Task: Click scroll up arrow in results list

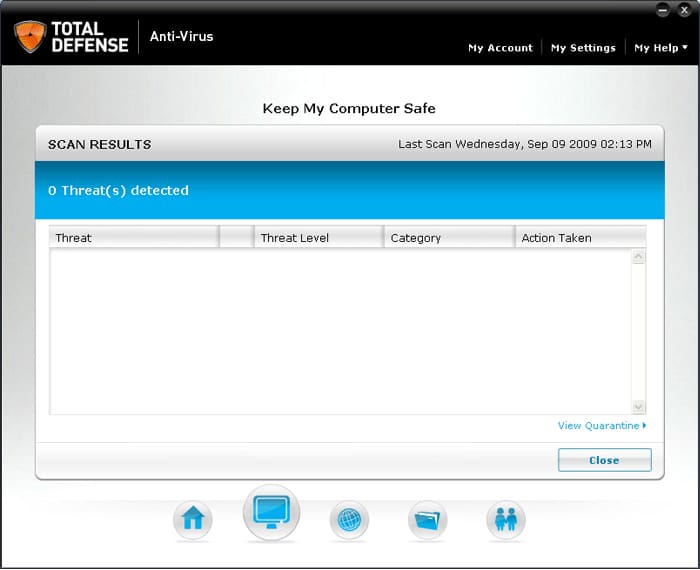Action: [x=638, y=257]
